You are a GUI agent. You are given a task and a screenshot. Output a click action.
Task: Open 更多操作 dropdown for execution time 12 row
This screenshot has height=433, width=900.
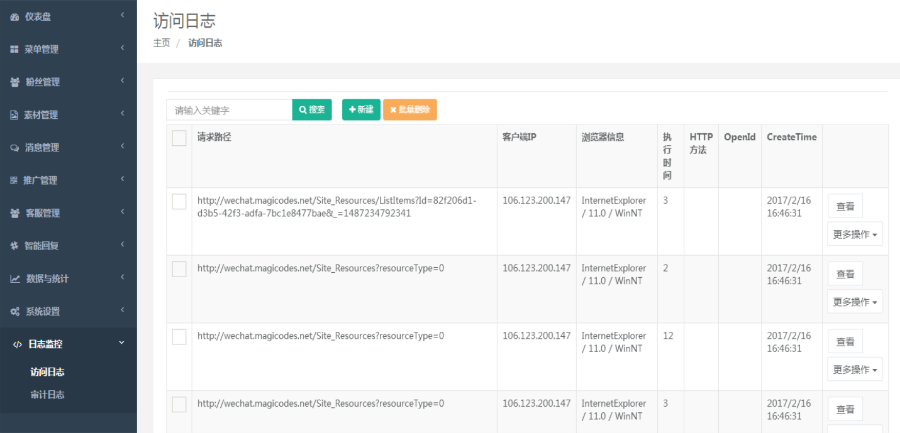point(855,369)
